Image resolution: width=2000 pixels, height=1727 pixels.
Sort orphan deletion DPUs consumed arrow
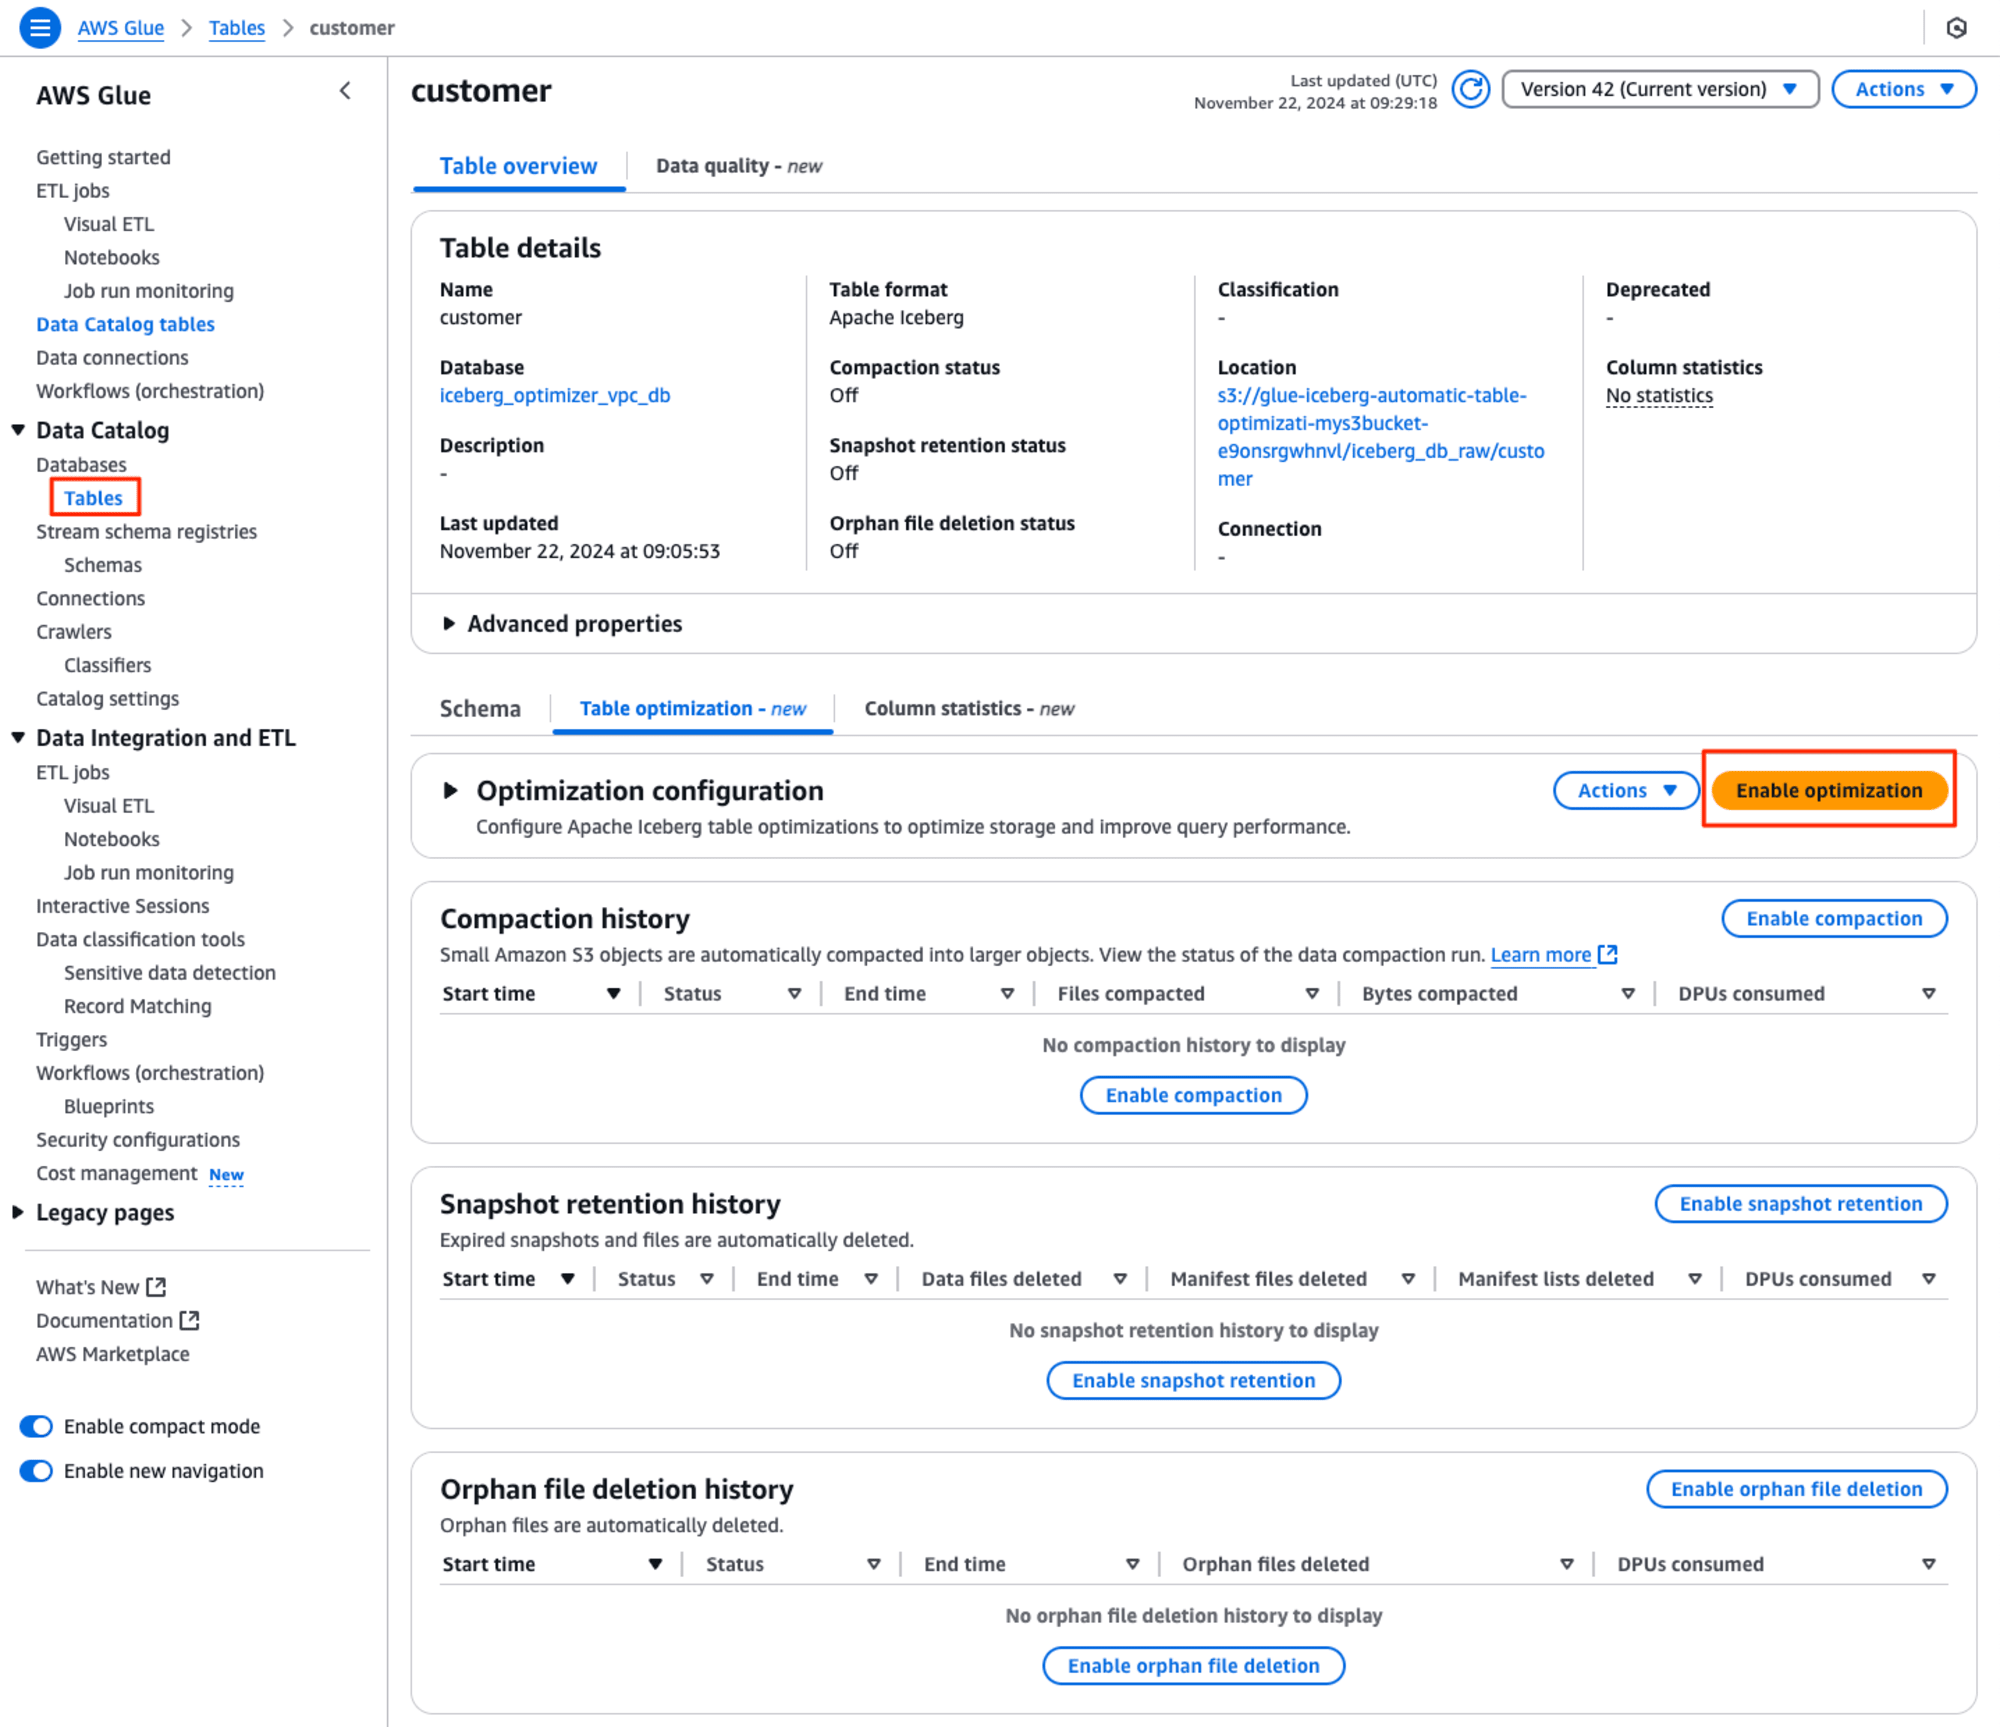click(x=1929, y=1563)
